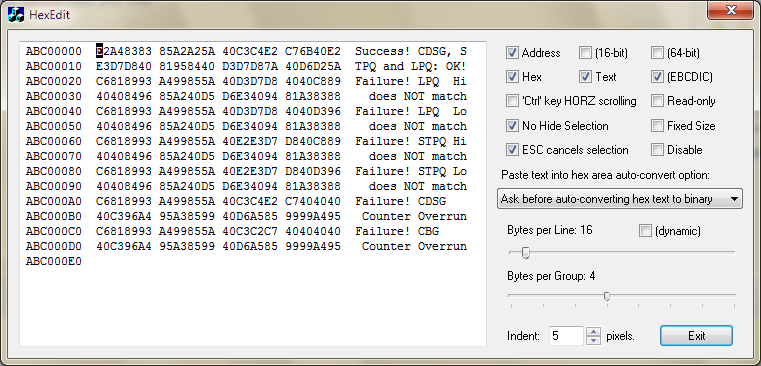Check the Disable checkbox
761x366 pixels.
click(x=657, y=150)
